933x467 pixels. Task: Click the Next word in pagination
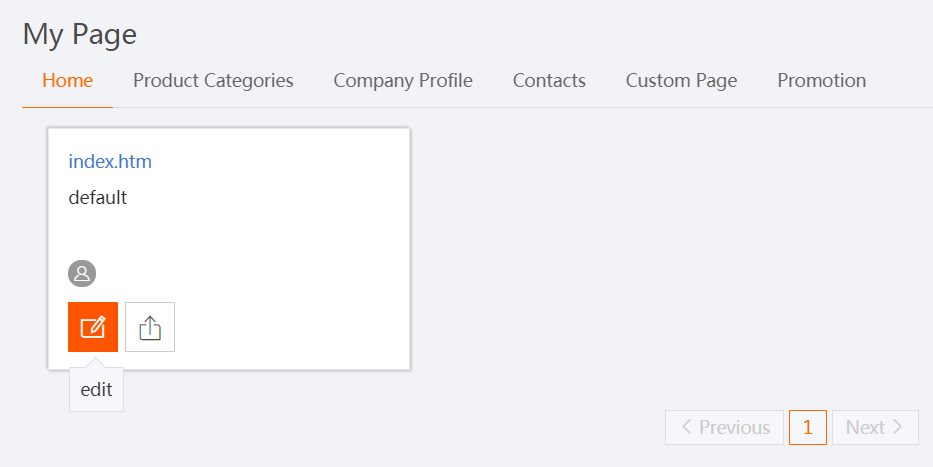(865, 428)
